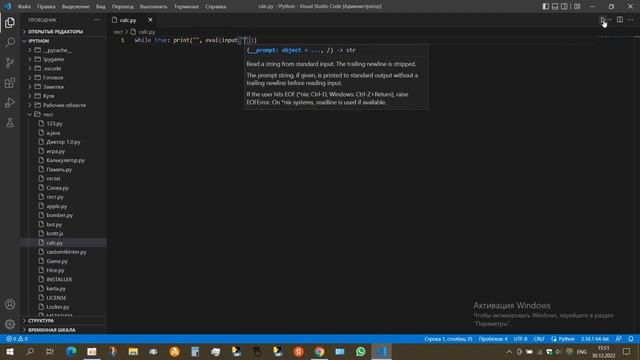The height and width of the screenshot is (360, 640).
Task: Open customtkinter.py in the explorer
Action: coord(63,252)
